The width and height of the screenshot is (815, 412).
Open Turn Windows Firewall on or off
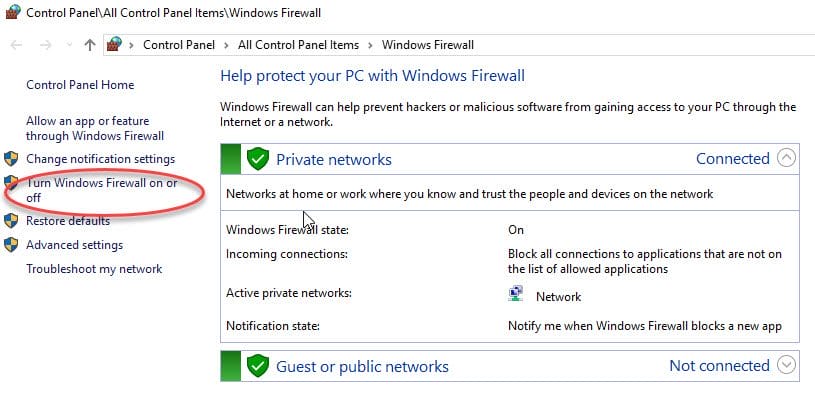pos(101,190)
